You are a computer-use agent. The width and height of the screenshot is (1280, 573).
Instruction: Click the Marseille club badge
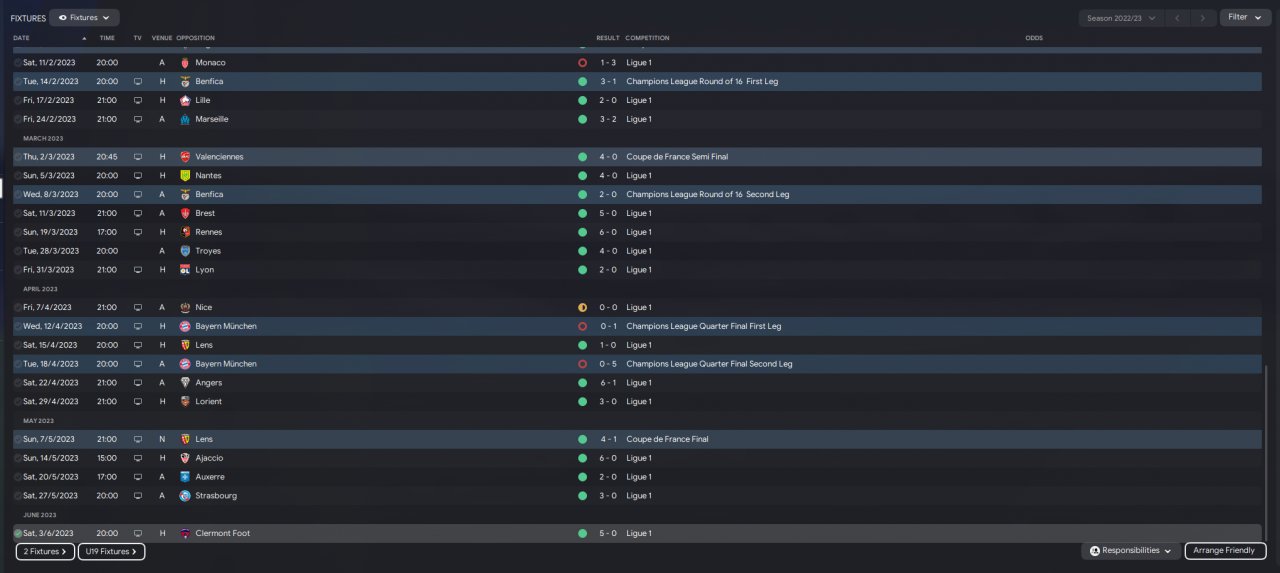click(x=184, y=119)
